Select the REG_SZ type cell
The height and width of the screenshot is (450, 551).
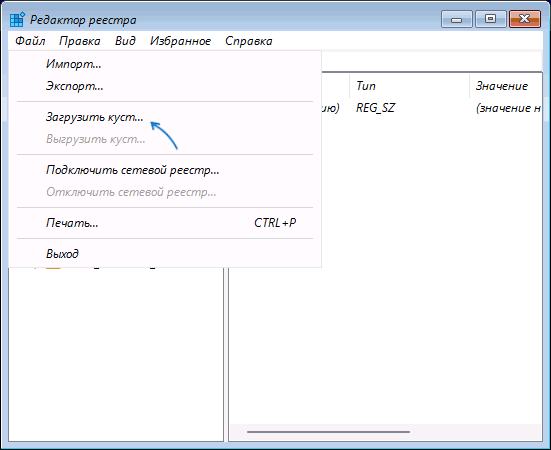click(375, 107)
